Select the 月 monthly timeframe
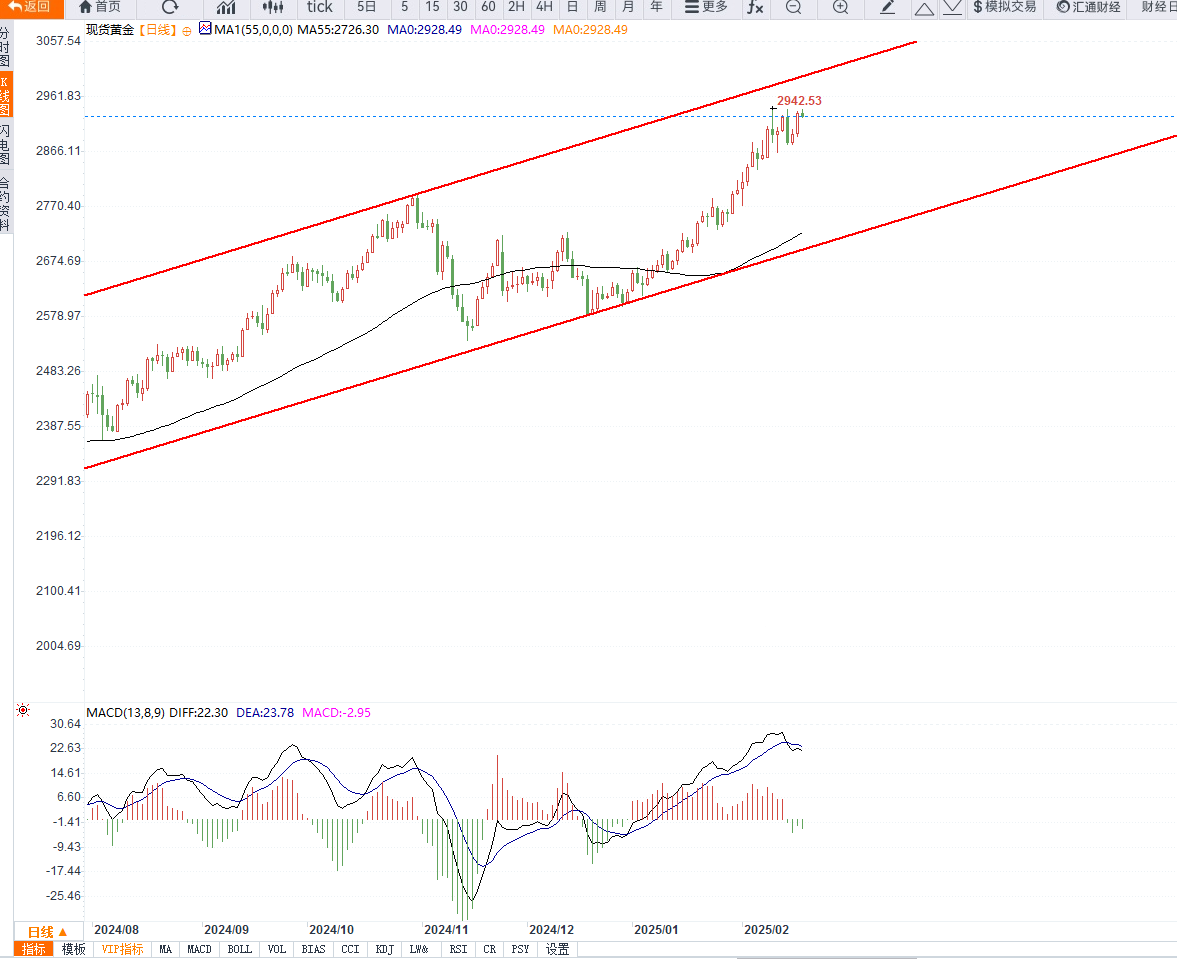 pyautogui.click(x=628, y=8)
